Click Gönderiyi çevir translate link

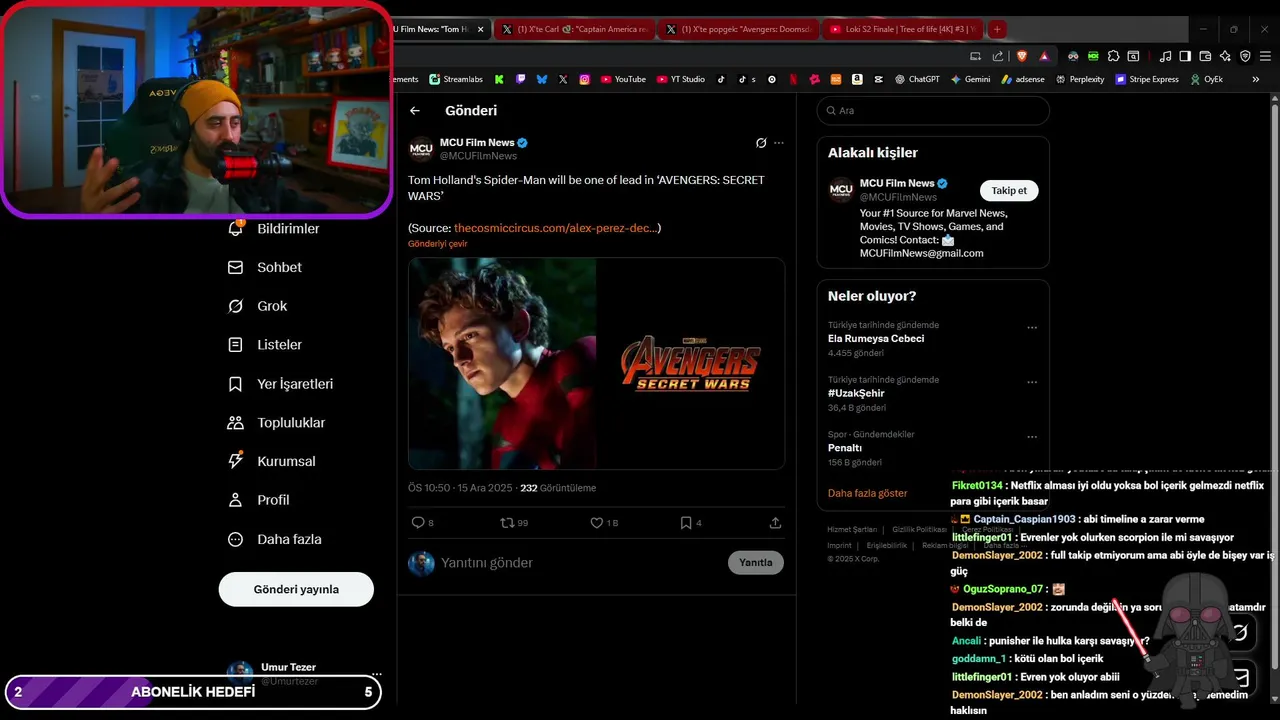pos(437,244)
